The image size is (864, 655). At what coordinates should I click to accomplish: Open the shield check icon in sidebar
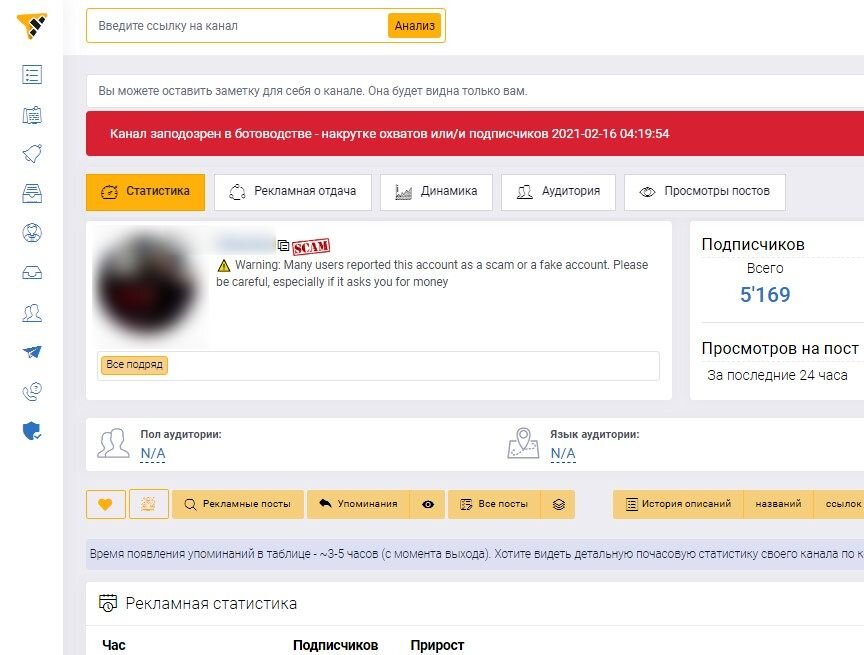tap(32, 431)
